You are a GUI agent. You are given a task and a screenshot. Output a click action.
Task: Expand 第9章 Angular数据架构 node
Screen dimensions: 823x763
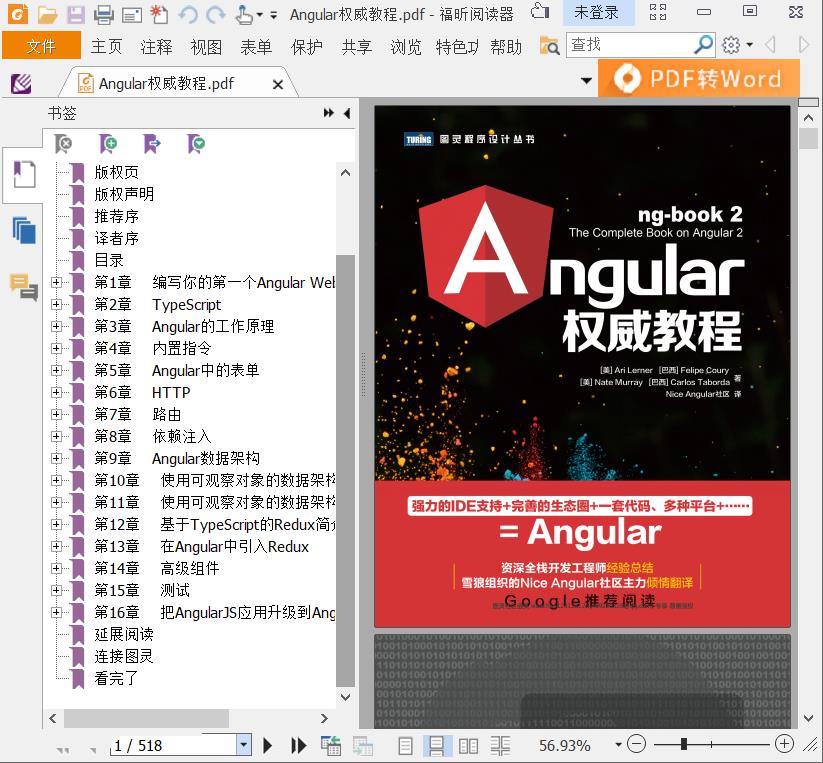pyautogui.click(x=56, y=458)
